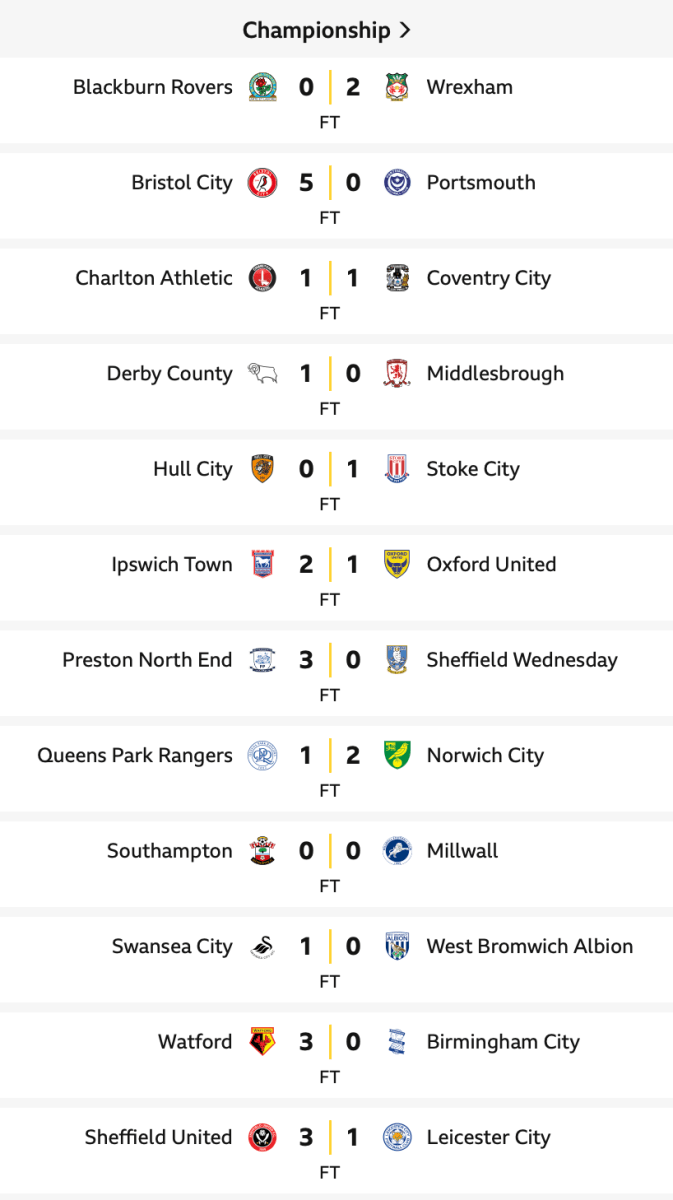Tap the Bristol City club badge
This screenshot has width=673, height=1200.
[x=262, y=183]
